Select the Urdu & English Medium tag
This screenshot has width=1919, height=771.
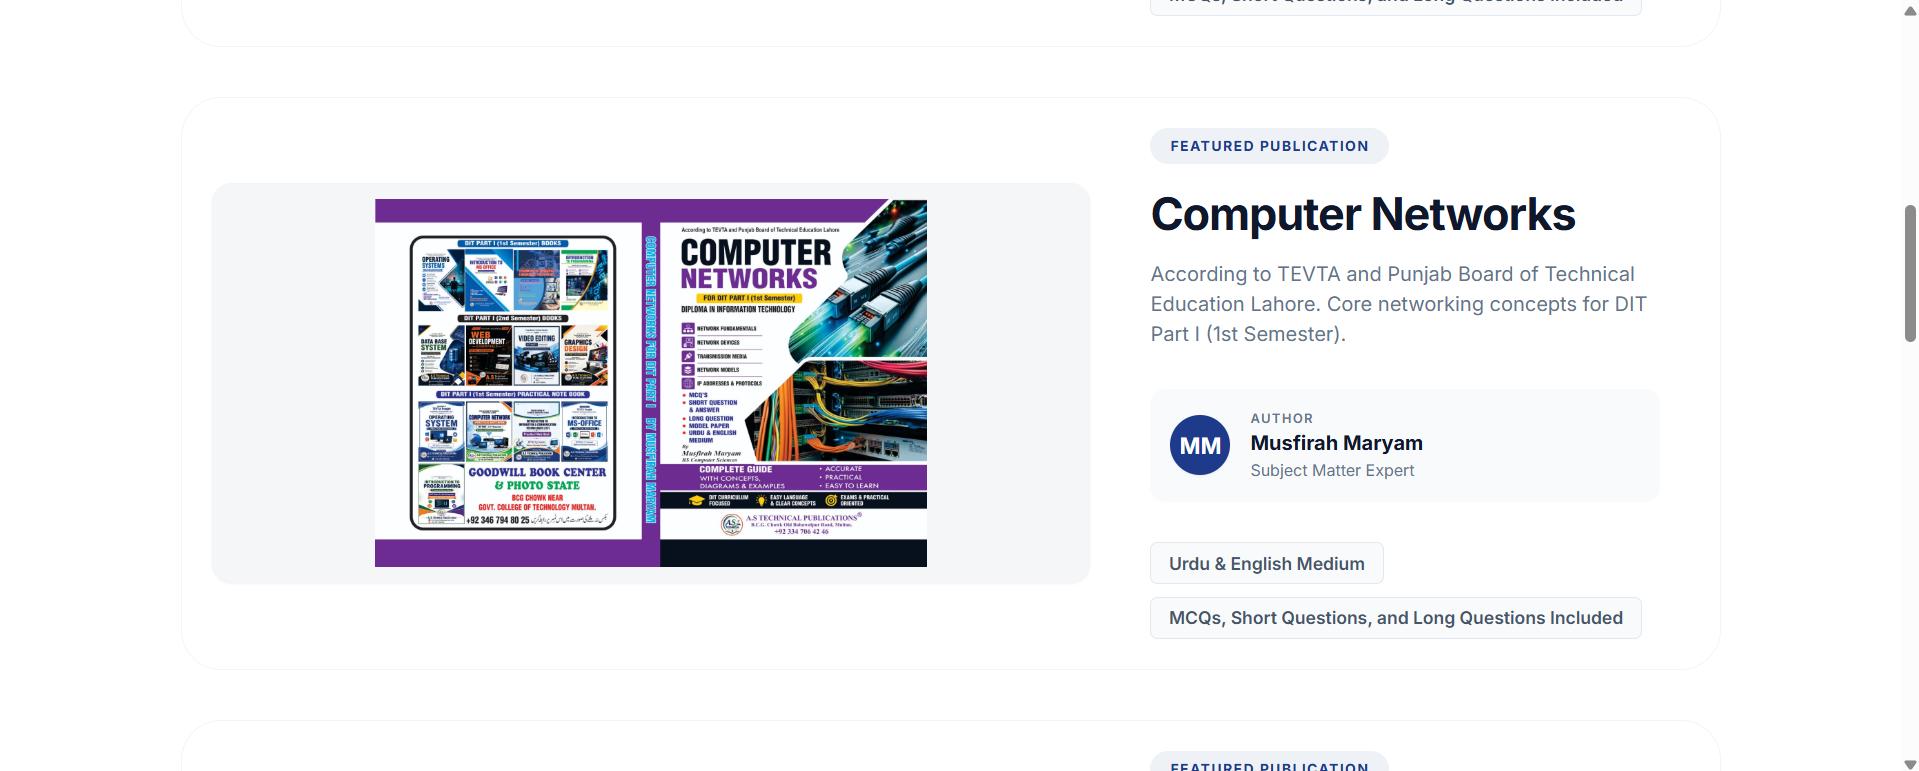click(x=1267, y=563)
